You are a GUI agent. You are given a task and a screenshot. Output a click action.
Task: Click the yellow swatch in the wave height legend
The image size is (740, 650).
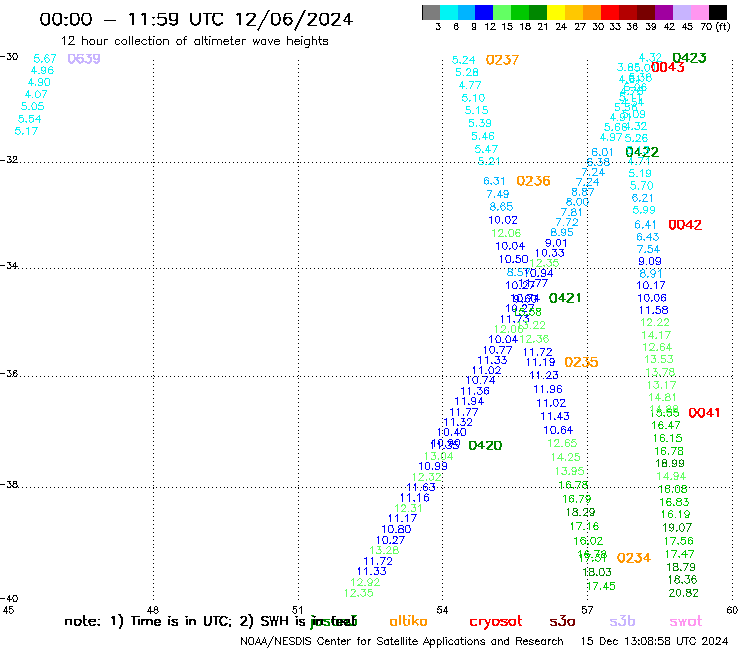click(555, 12)
